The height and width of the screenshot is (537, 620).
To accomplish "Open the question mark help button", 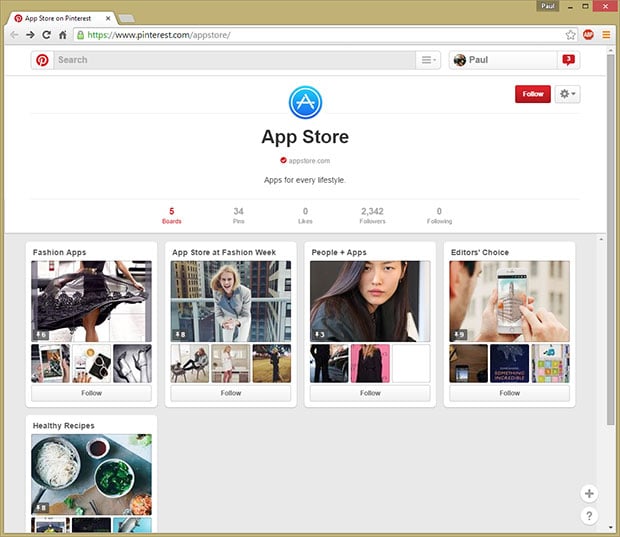I will coord(589,516).
